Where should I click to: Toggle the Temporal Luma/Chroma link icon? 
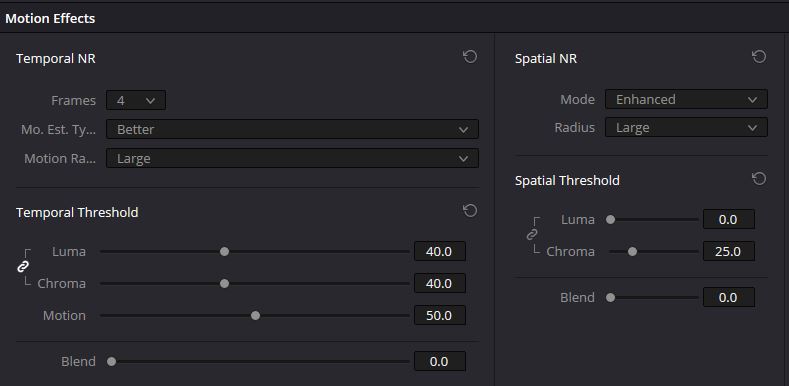point(23,267)
